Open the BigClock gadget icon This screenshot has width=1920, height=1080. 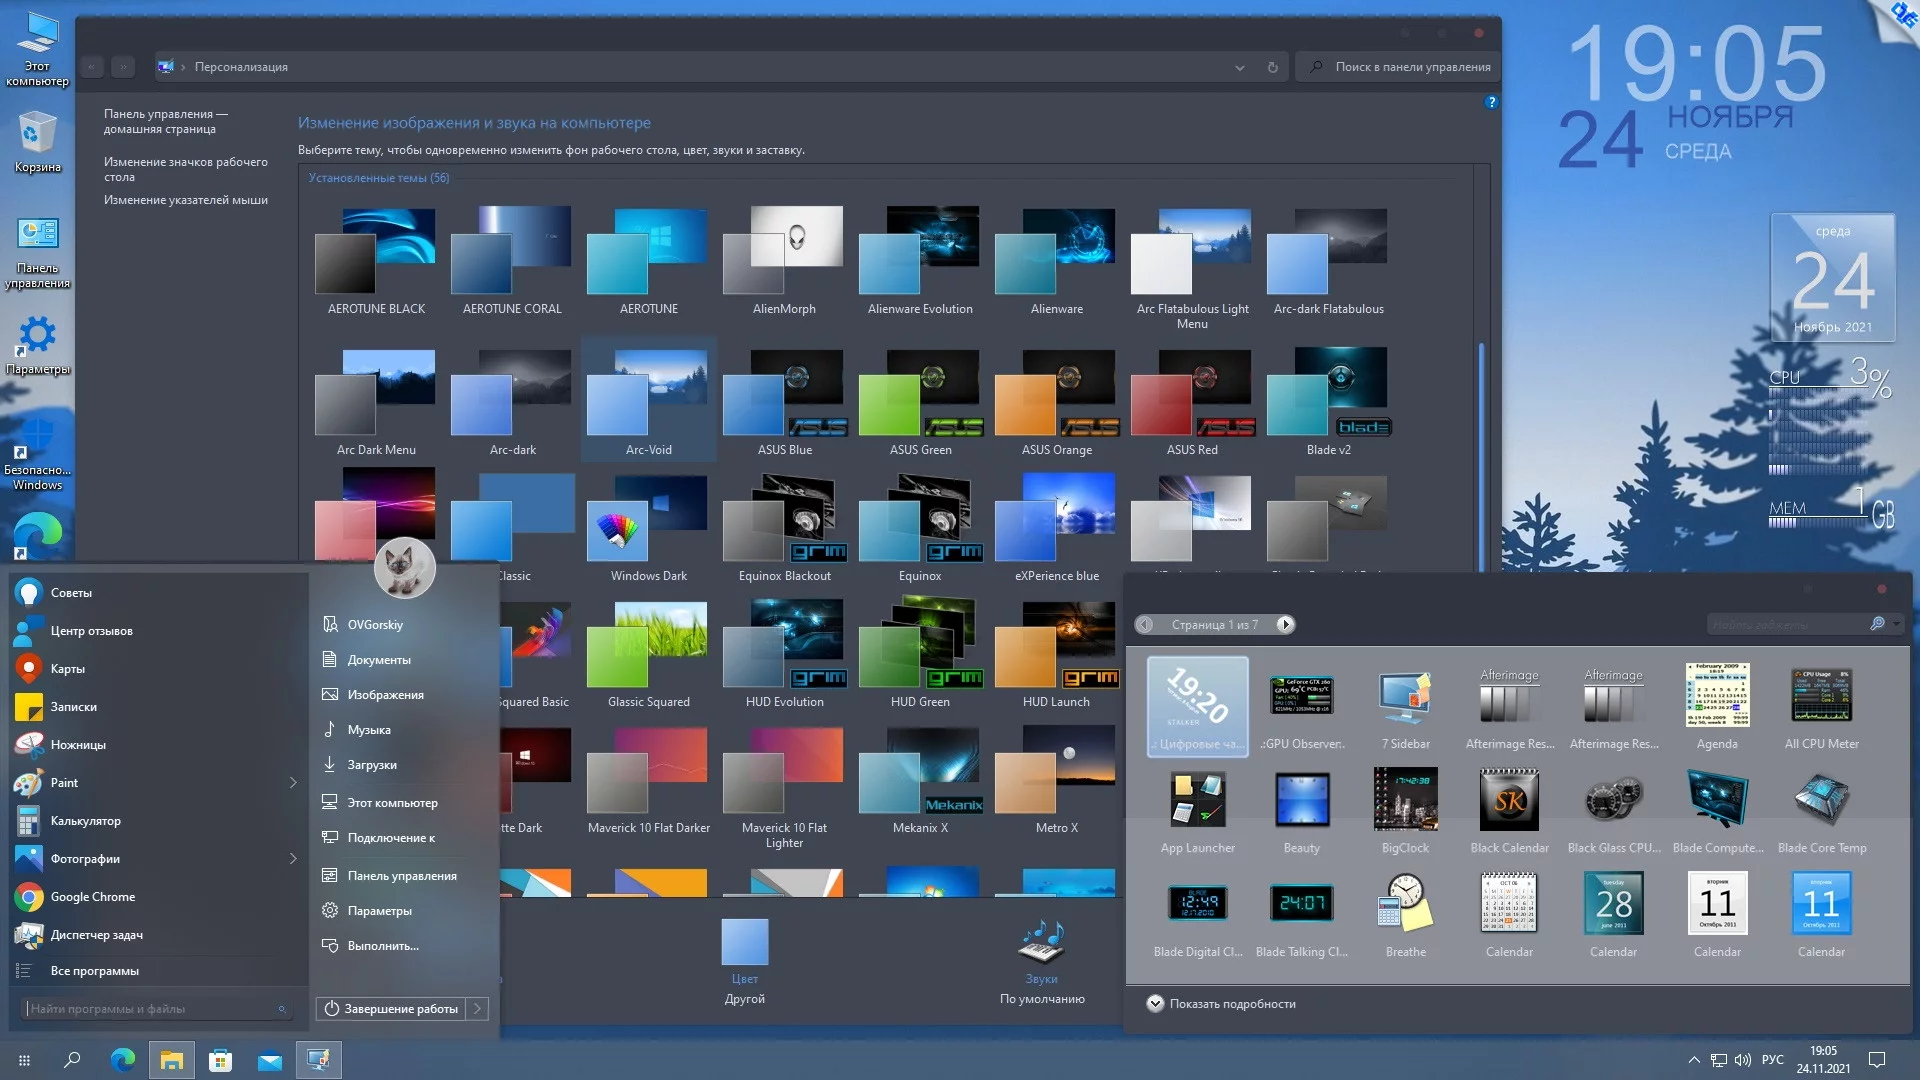tap(1405, 800)
